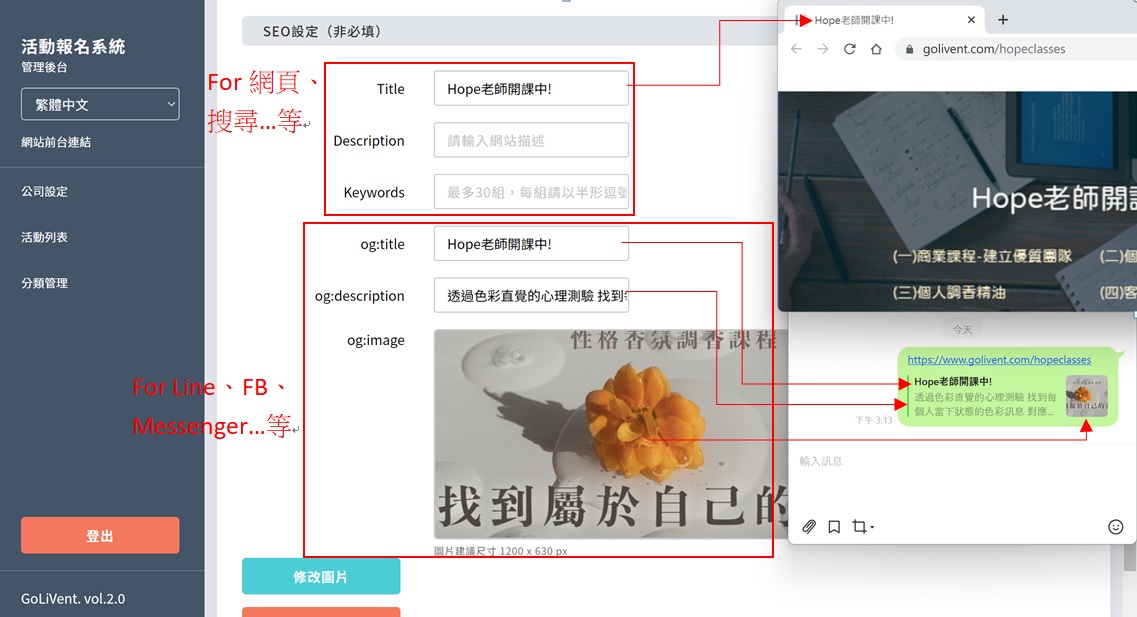Reload the page with the refresh icon

[850, 49]
